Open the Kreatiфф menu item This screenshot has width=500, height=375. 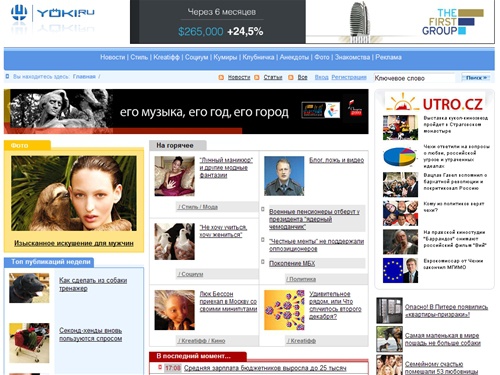click(x=166, y=57)
